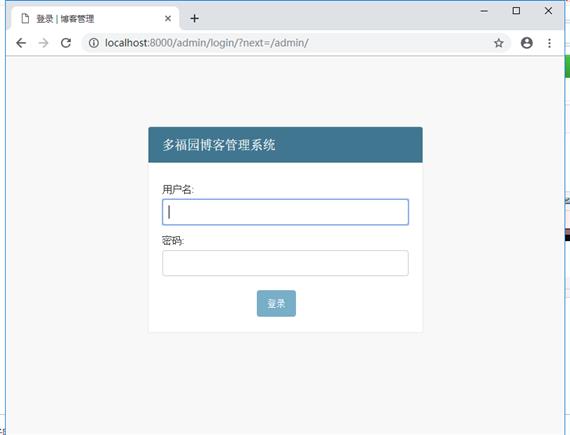Reload the page with refresh icon
Screen dimensions: 570x435
(66, 43)
